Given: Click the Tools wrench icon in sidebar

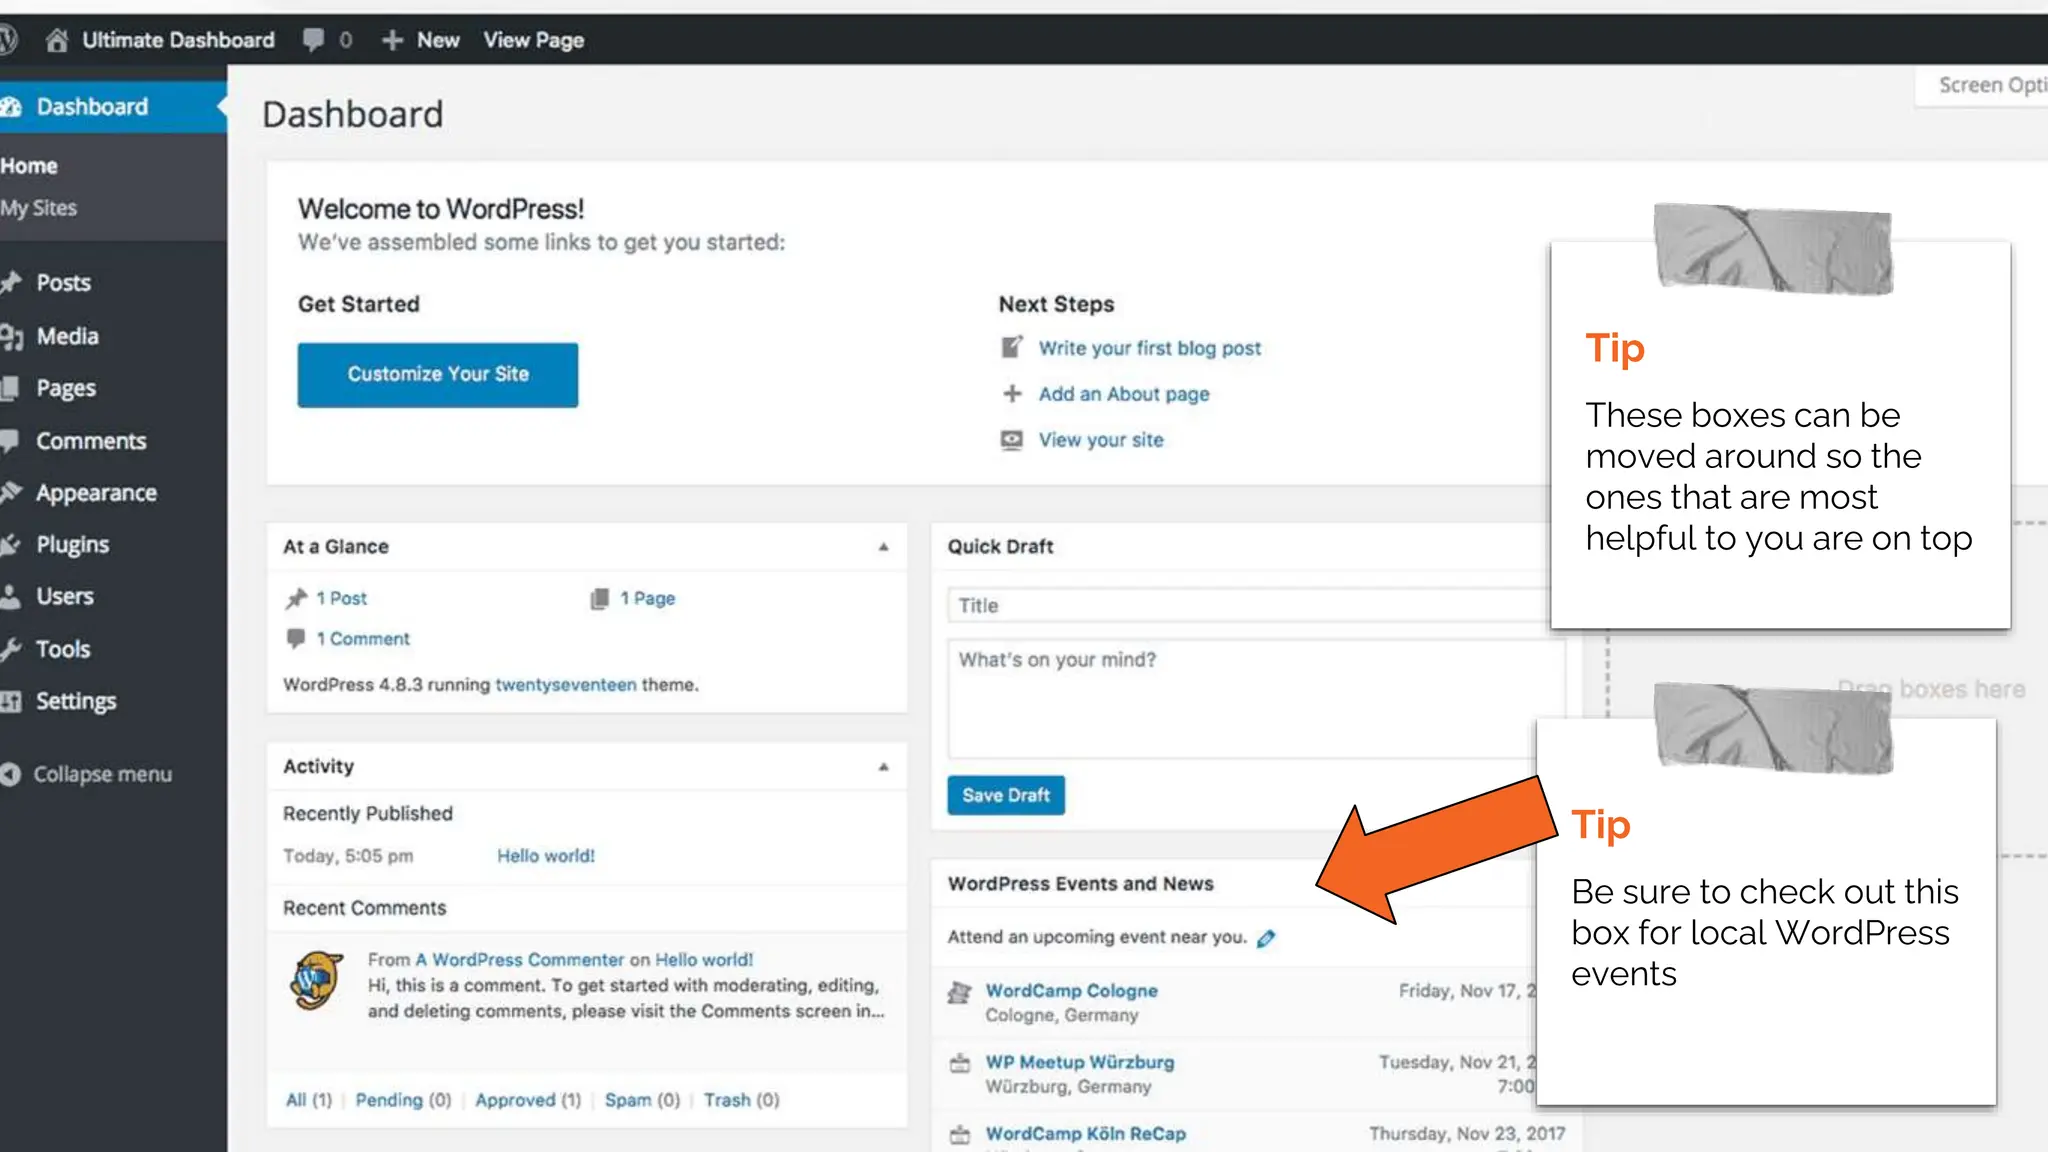Looking at the screenshot, I should (11, 649).
